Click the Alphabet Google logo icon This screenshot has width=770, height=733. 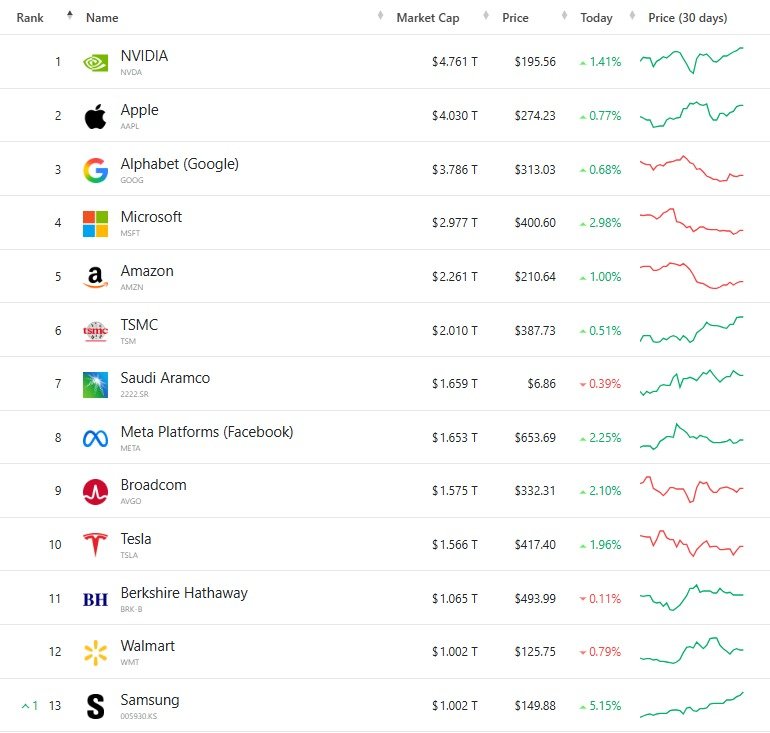click(95, 170)
